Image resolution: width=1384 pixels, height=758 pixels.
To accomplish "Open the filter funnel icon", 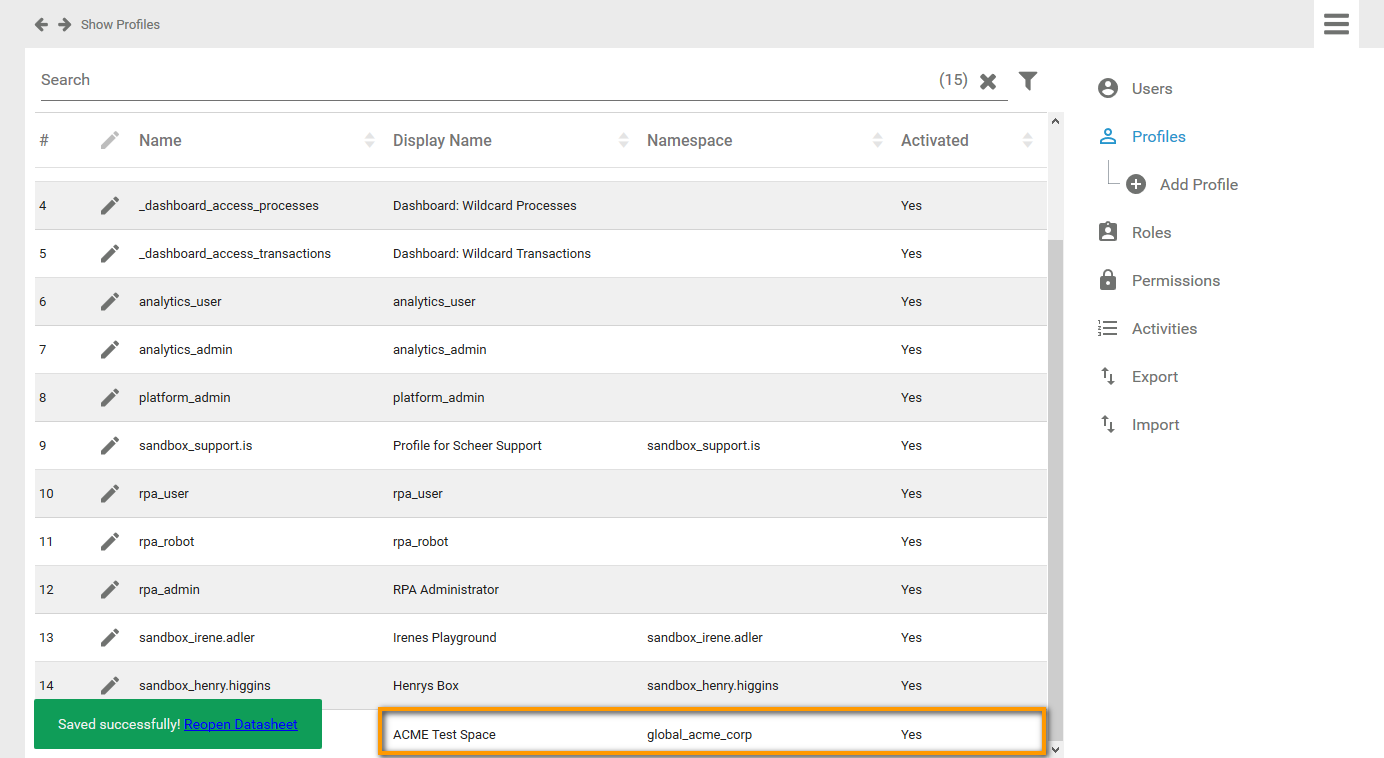I will tap(1027, 81).
